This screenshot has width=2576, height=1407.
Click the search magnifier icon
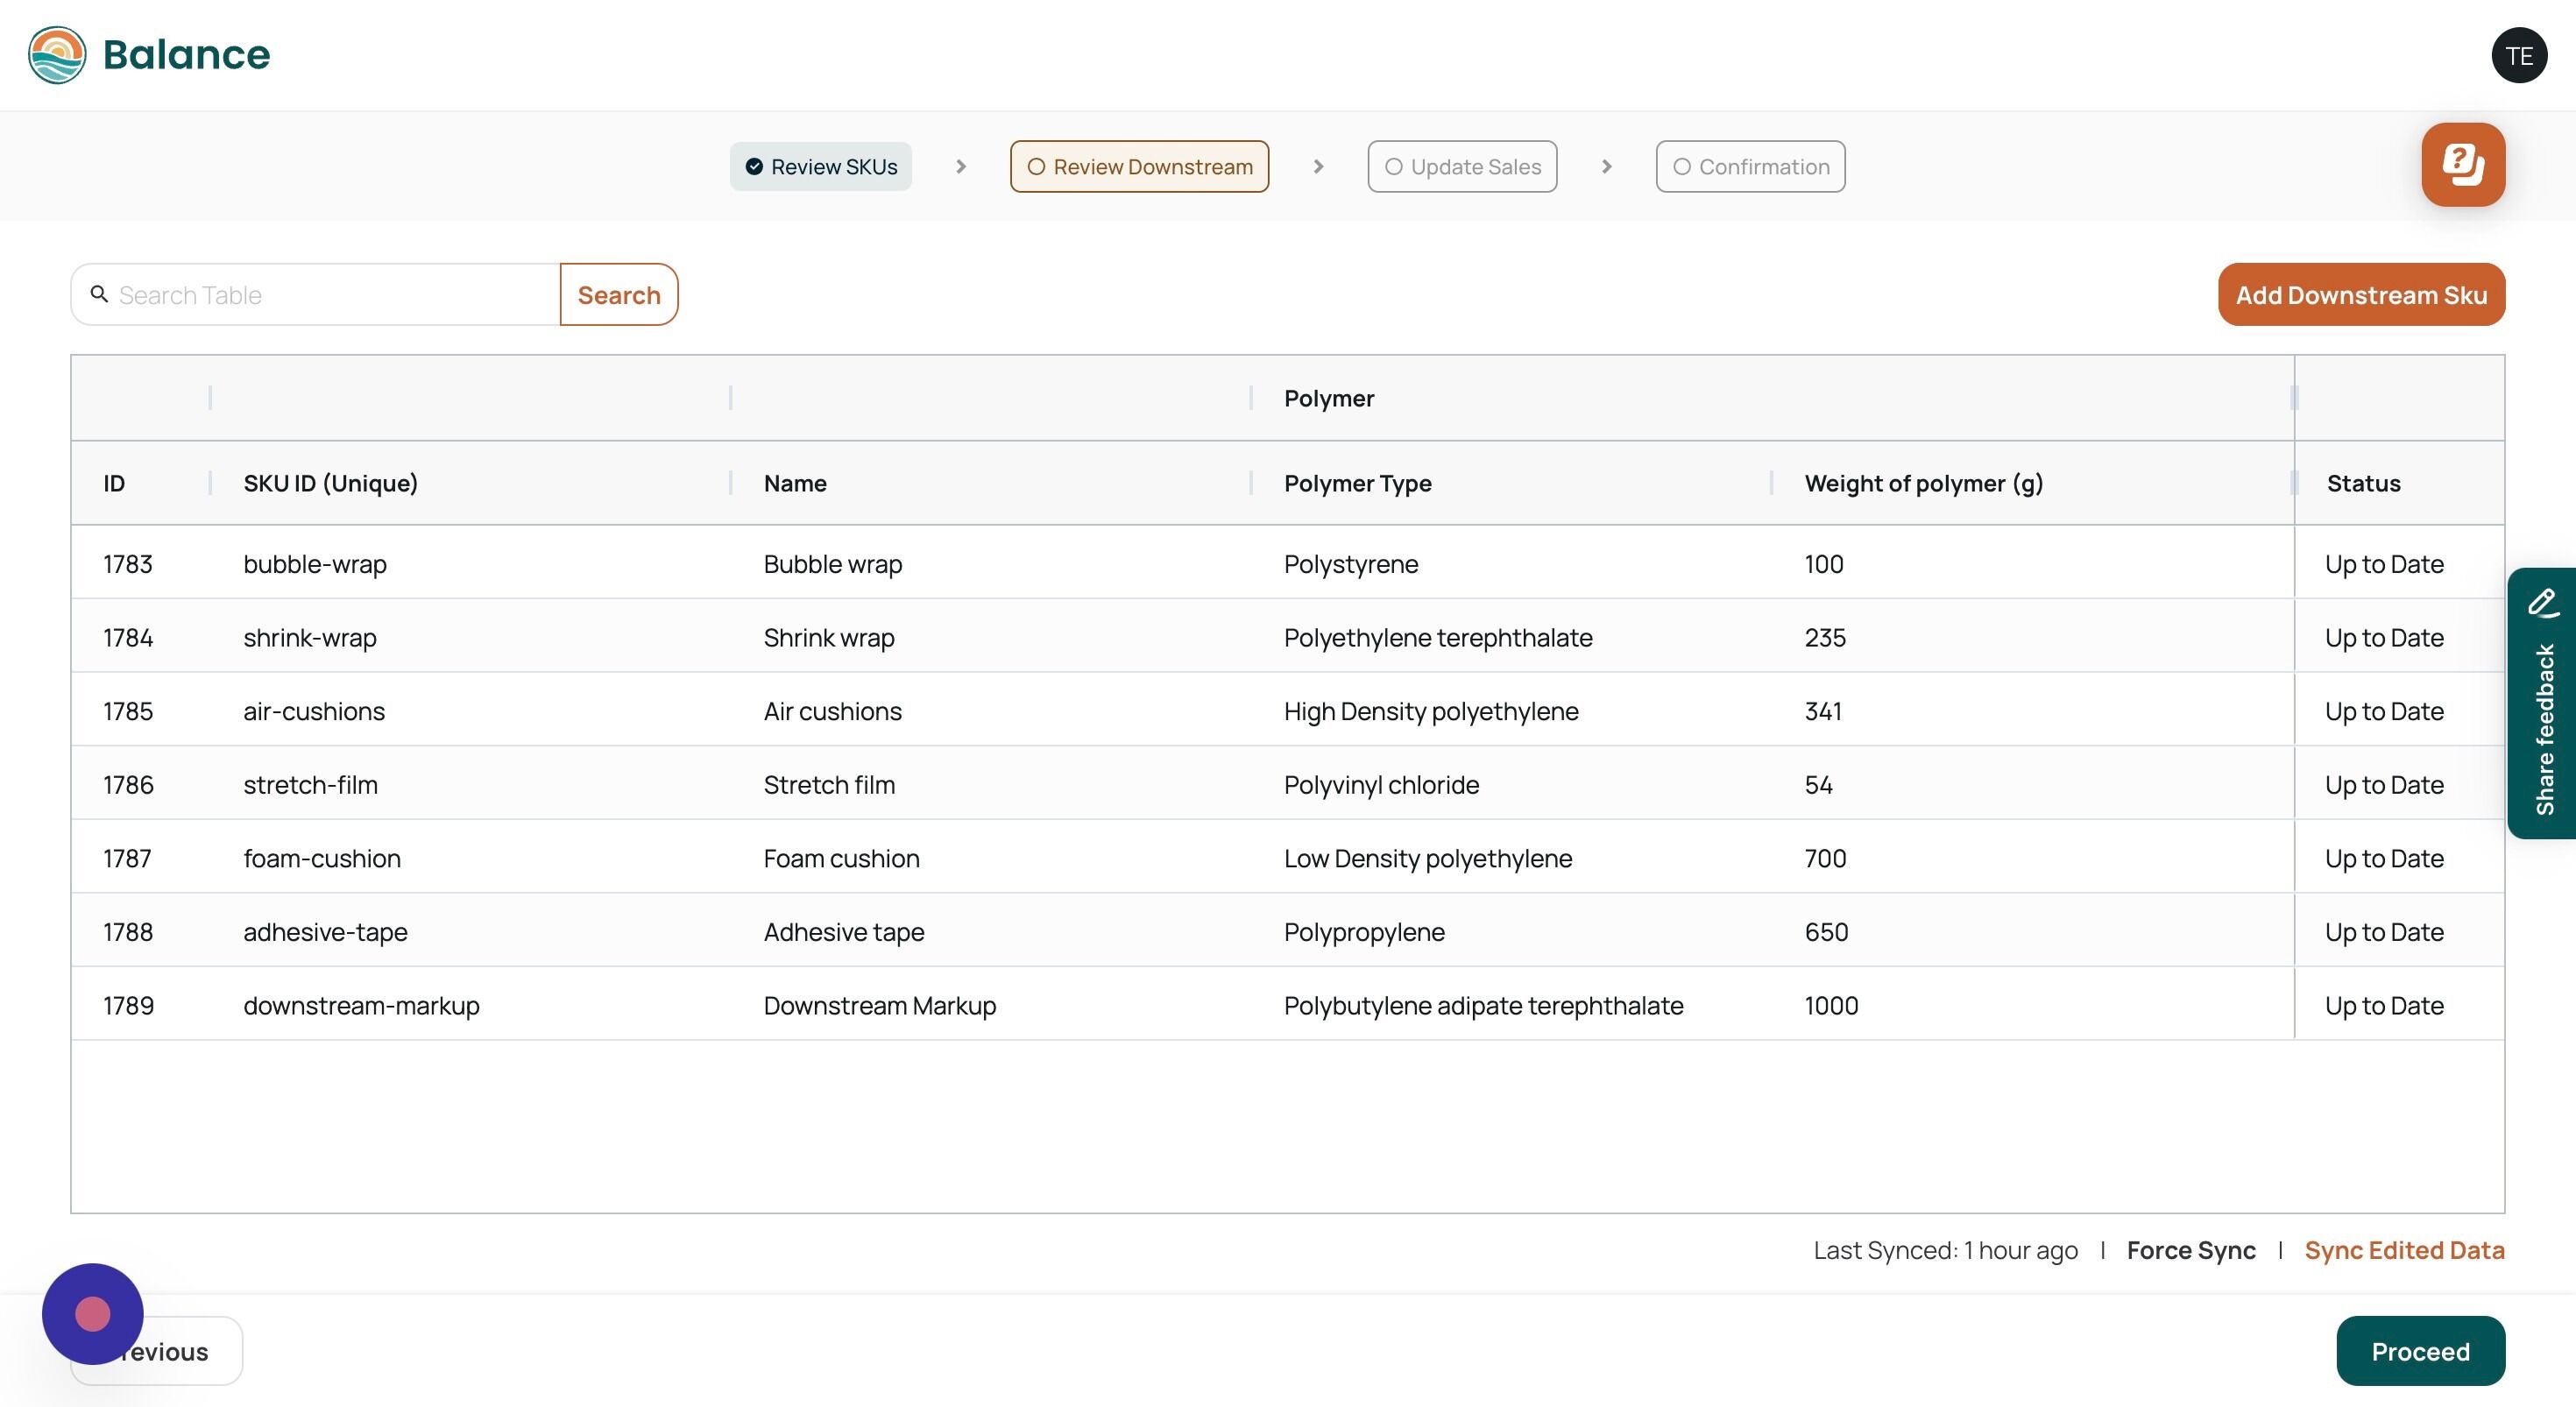pyautogui.click(x=99, y=294)
